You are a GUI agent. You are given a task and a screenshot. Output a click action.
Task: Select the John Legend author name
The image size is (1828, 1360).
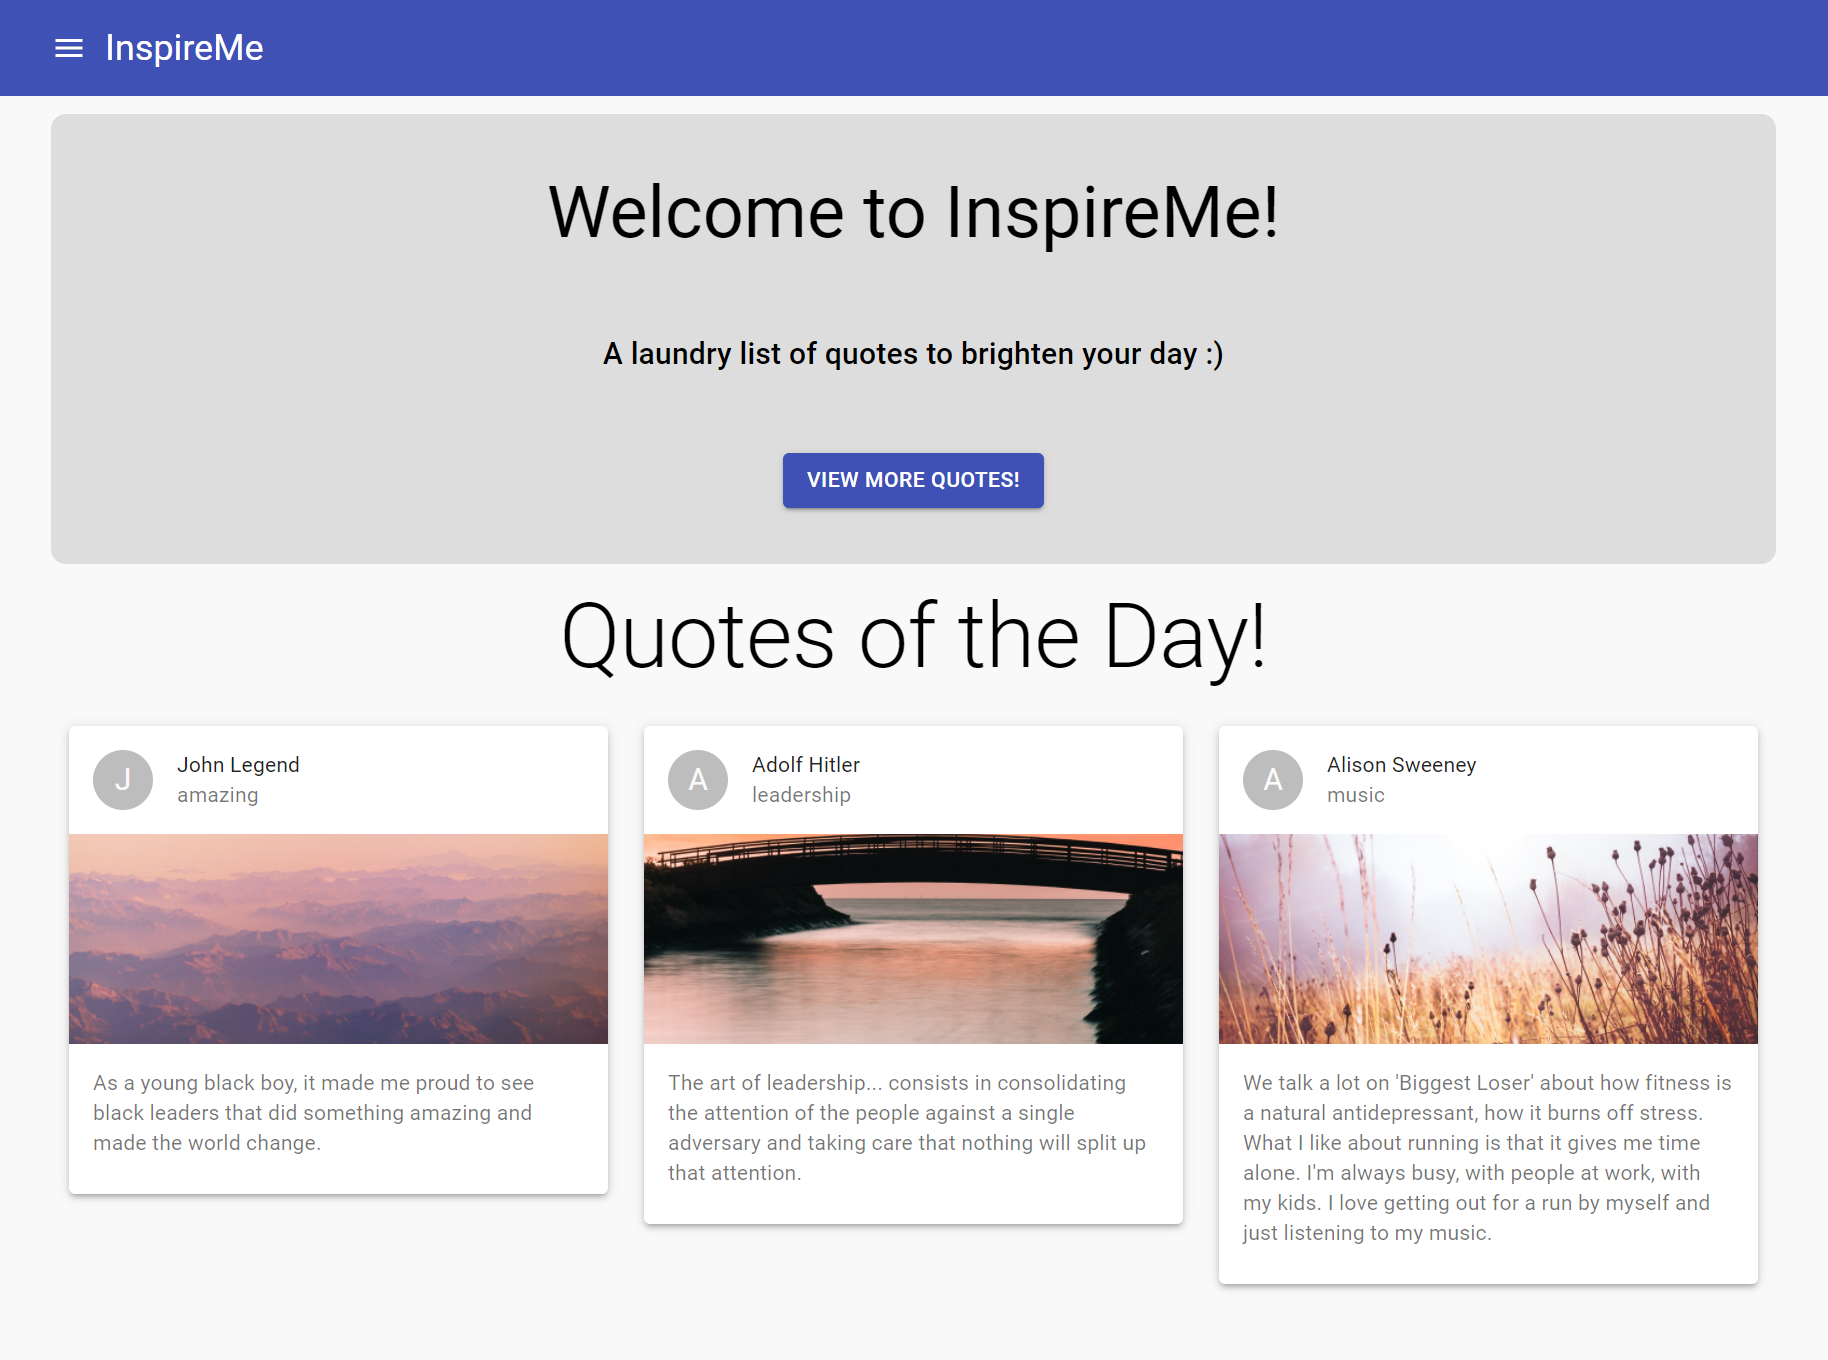pos(238,765)
